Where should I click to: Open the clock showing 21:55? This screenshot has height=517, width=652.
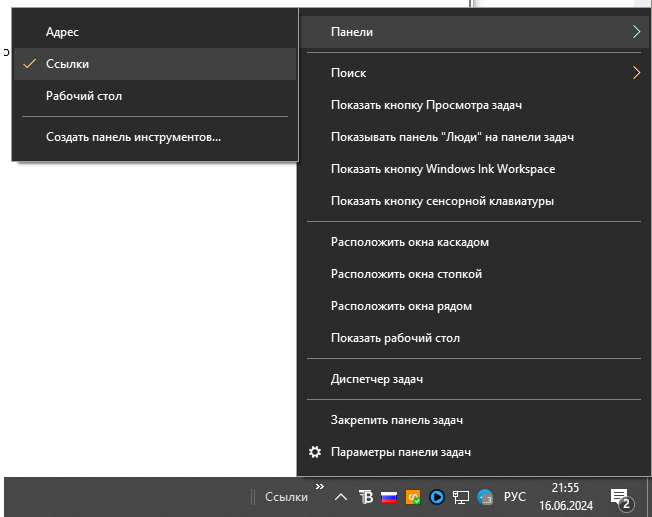[566, 497]
